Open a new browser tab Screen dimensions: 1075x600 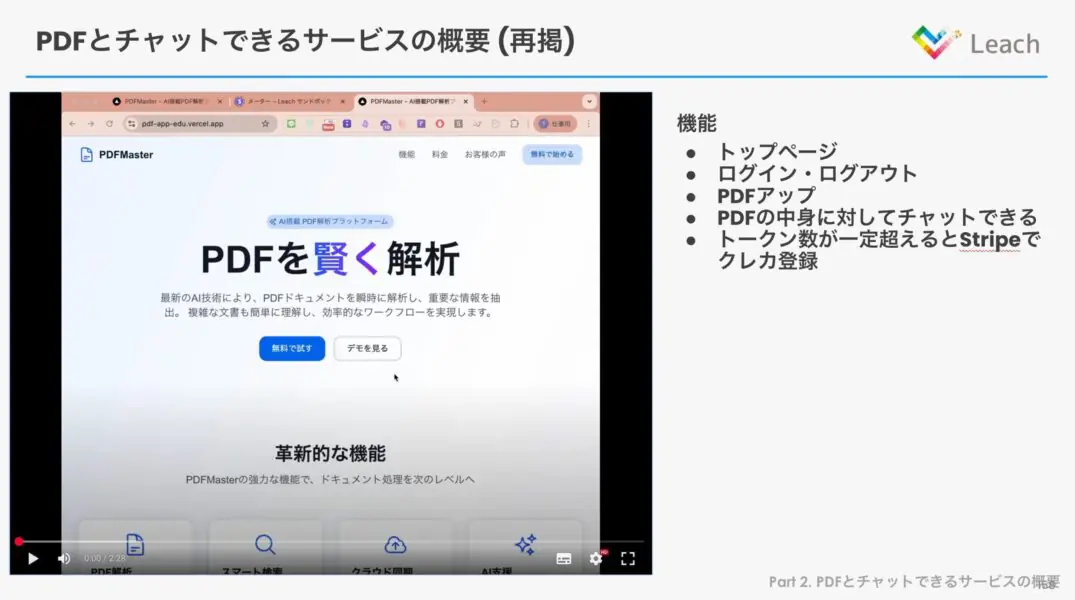(484, 101)
